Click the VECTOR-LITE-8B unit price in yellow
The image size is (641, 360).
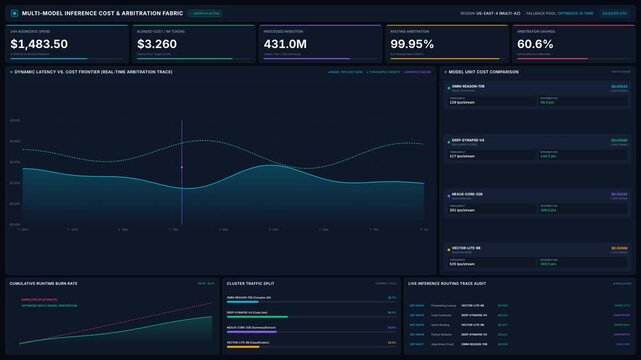[619, 248]
